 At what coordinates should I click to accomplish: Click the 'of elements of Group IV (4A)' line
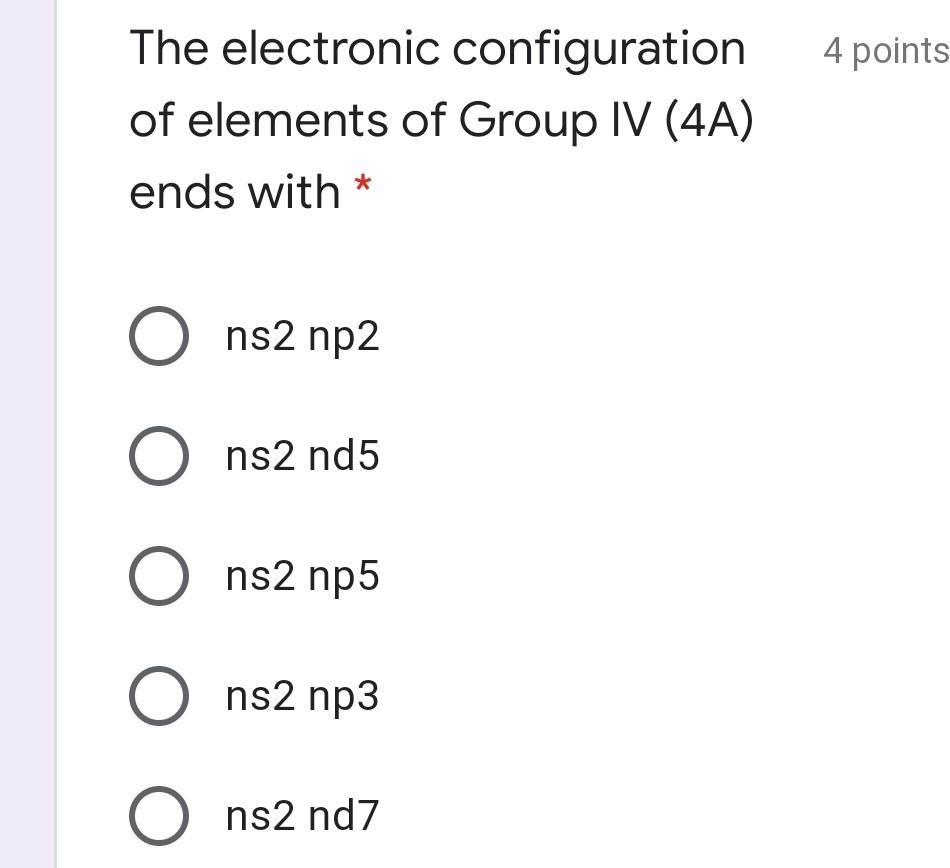442,121
